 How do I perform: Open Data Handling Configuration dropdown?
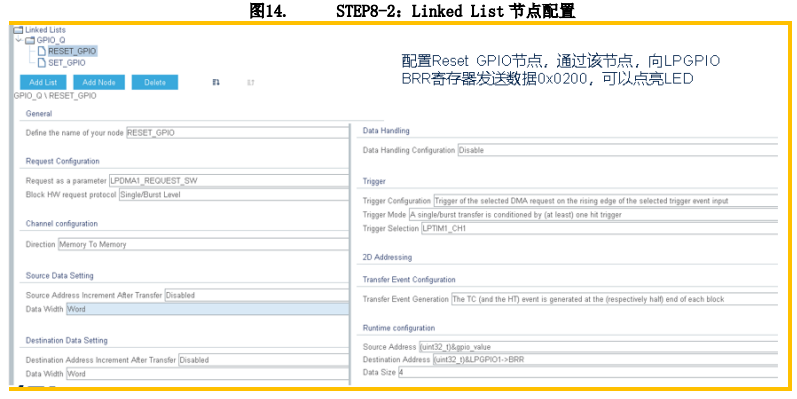pyautogui.click(x=618, y=150)
